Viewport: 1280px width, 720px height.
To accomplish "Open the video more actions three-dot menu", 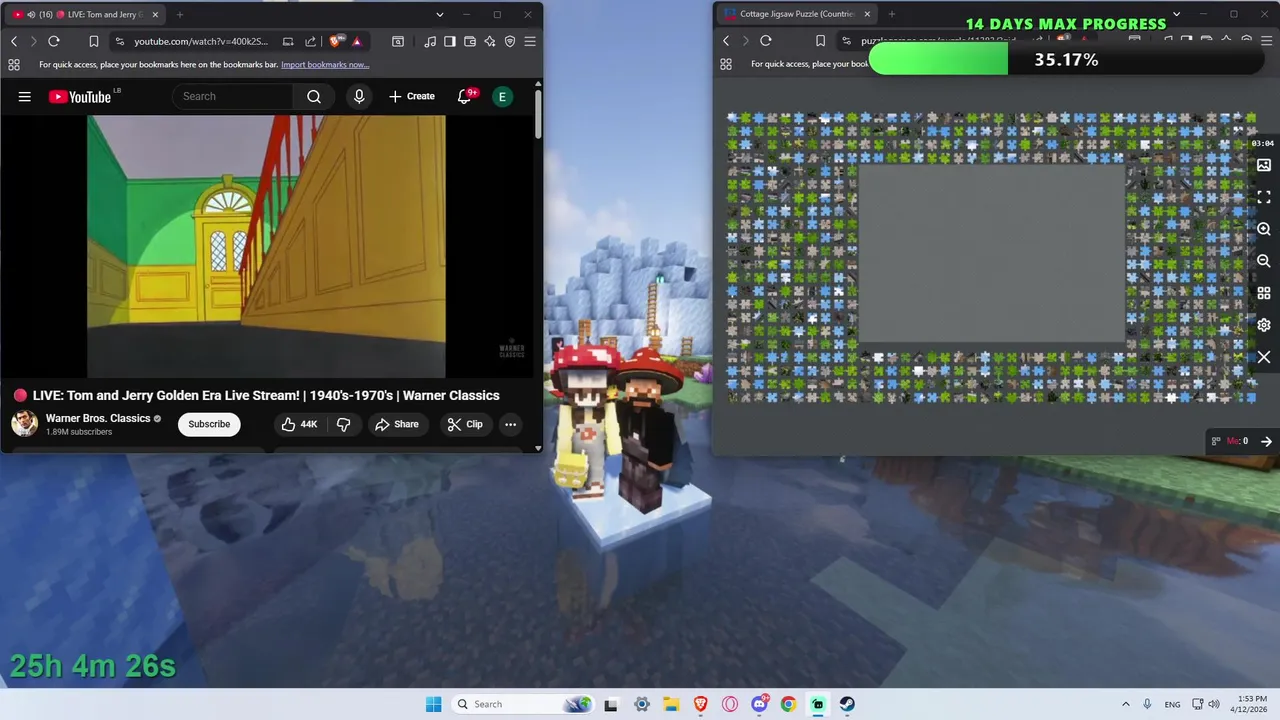I will pos(510,424).
